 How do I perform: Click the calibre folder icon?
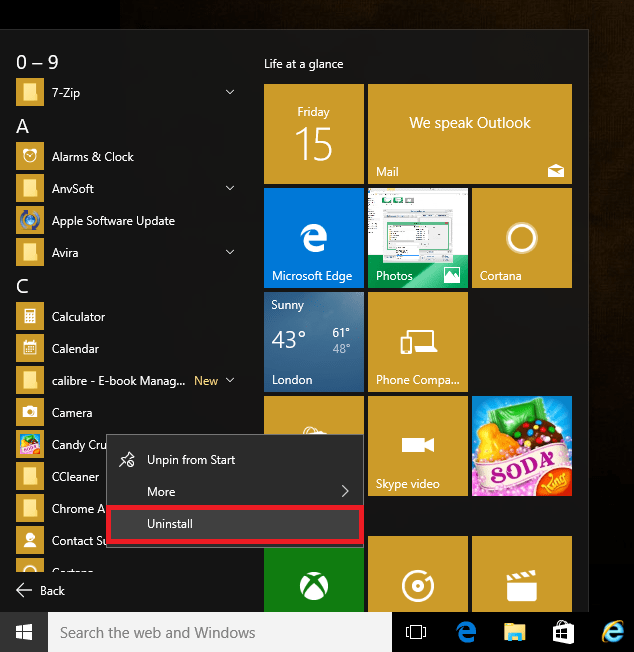point(30,380)
